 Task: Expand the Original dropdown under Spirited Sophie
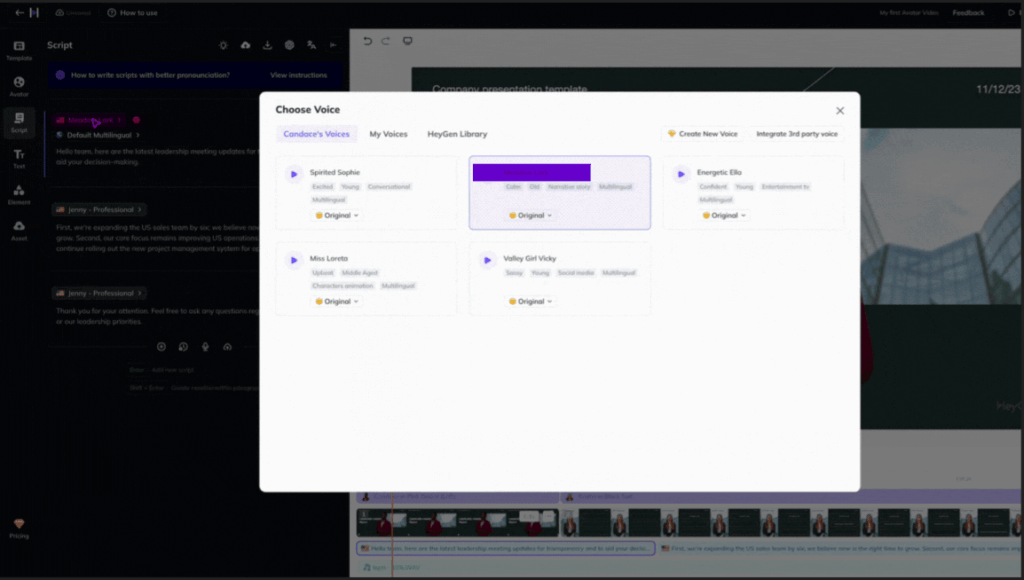pyautogui.click(x=337, y=215)
